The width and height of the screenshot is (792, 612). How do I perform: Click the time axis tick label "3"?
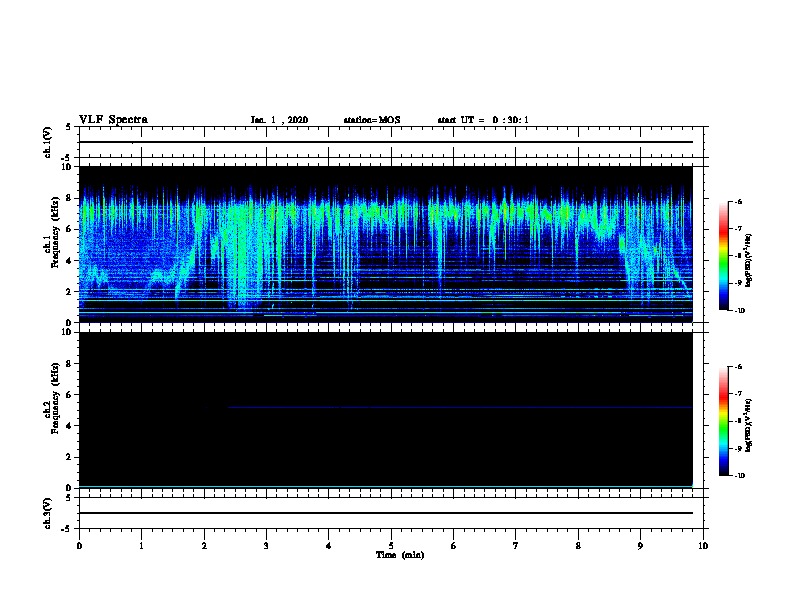coord(266,546)
